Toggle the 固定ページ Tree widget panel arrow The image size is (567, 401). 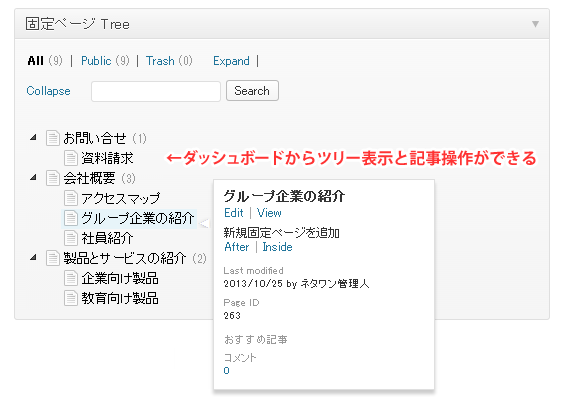535,24
